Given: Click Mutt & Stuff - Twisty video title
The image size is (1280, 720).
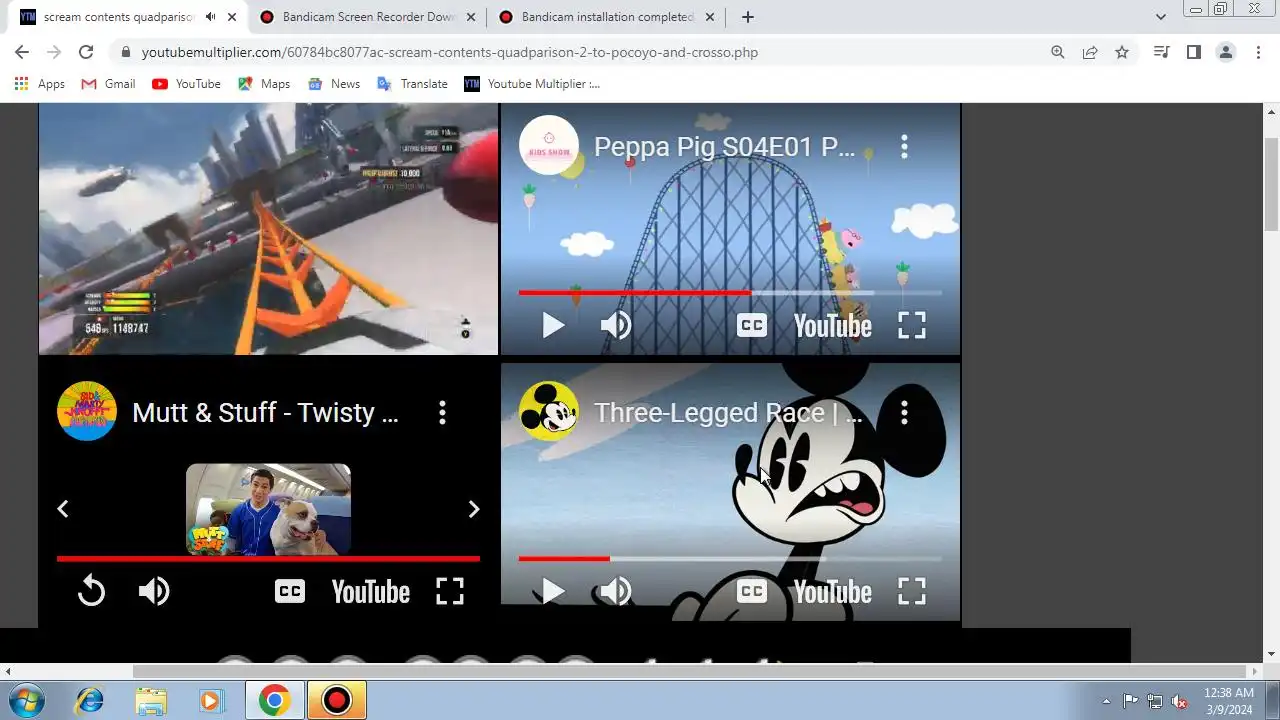Looking at the screenshot, I should pos(265,413).
